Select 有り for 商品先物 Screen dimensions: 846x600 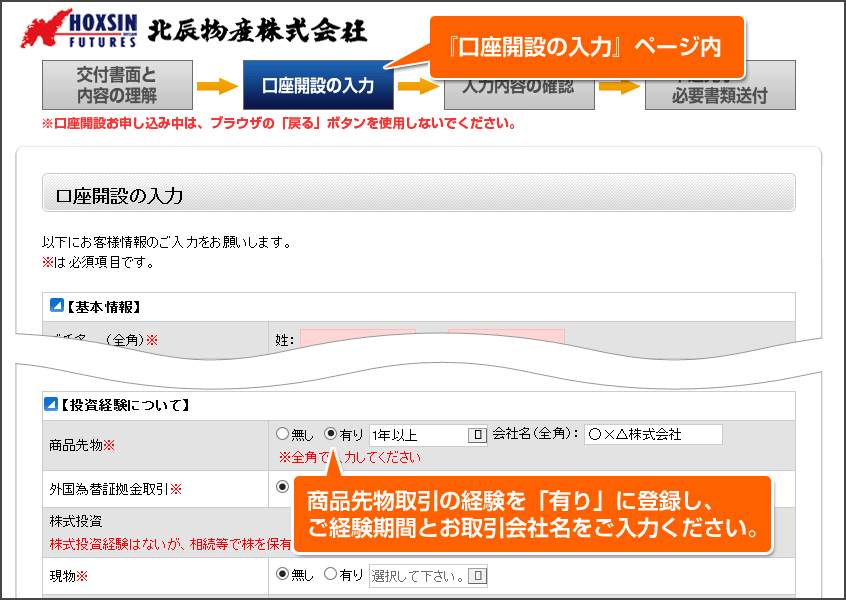(x=331, y=435)
